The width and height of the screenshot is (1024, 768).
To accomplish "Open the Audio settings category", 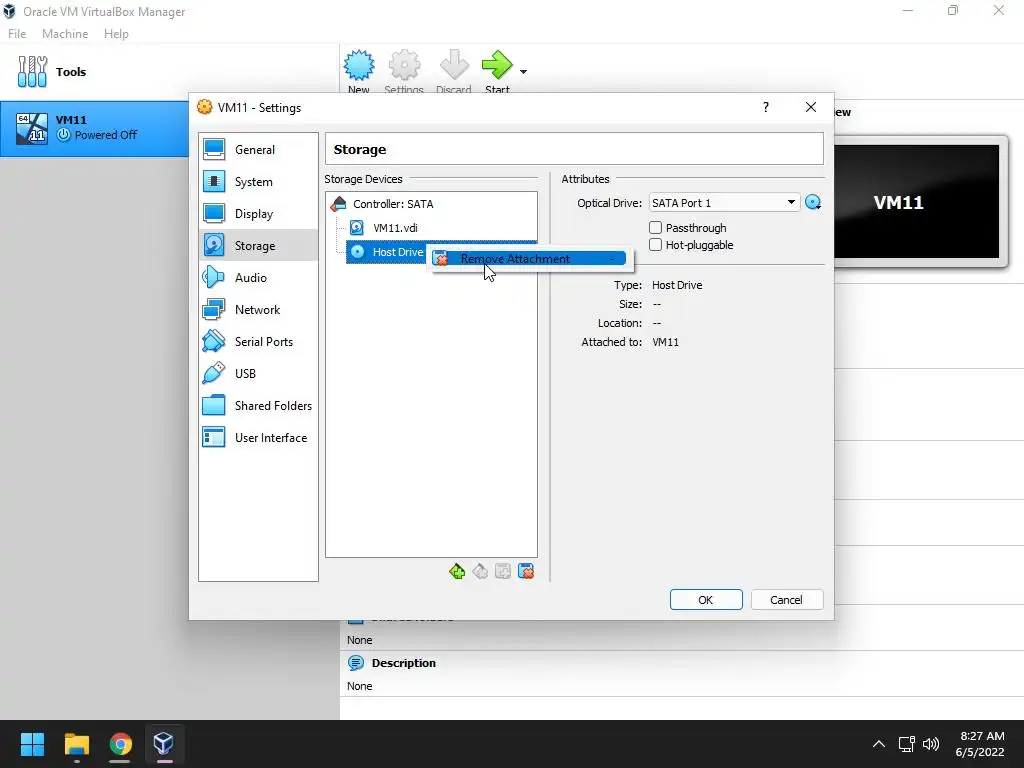I will (x=258, y=278).
